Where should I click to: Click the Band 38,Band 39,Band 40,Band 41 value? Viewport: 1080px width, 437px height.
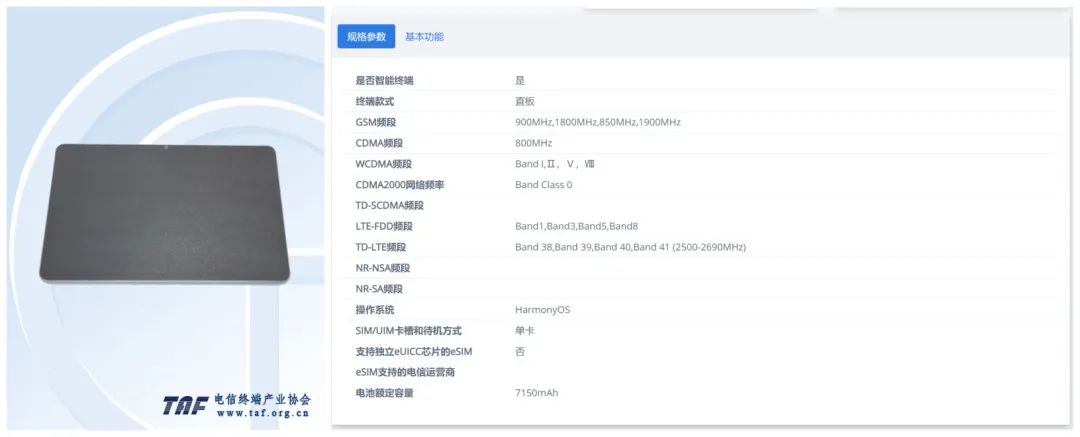coord(630,247)
